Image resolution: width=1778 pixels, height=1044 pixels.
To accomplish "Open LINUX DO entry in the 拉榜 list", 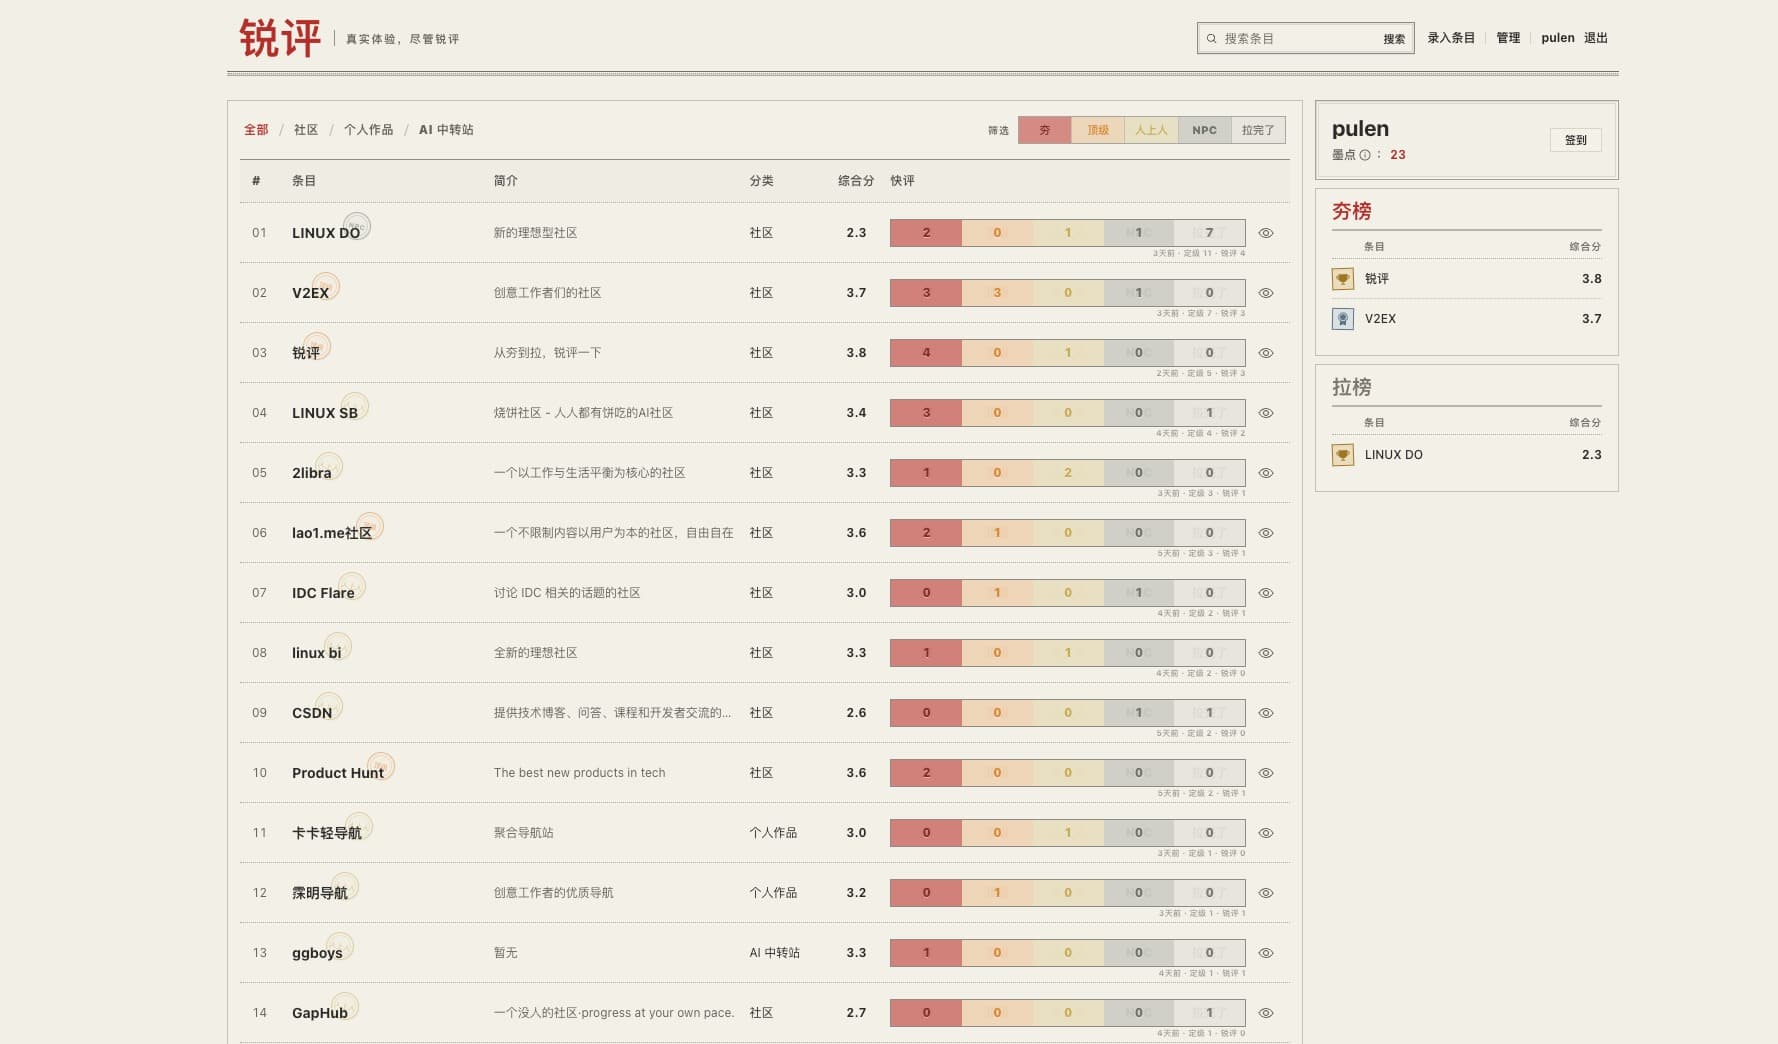I will pyautogui.click(x=1394, y=455).
